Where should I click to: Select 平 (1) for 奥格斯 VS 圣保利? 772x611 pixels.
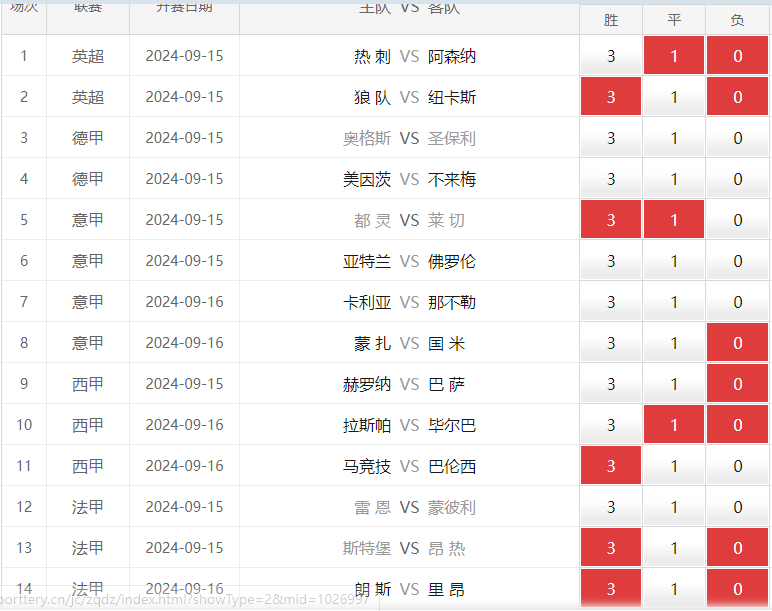click(x=674, y=138)
